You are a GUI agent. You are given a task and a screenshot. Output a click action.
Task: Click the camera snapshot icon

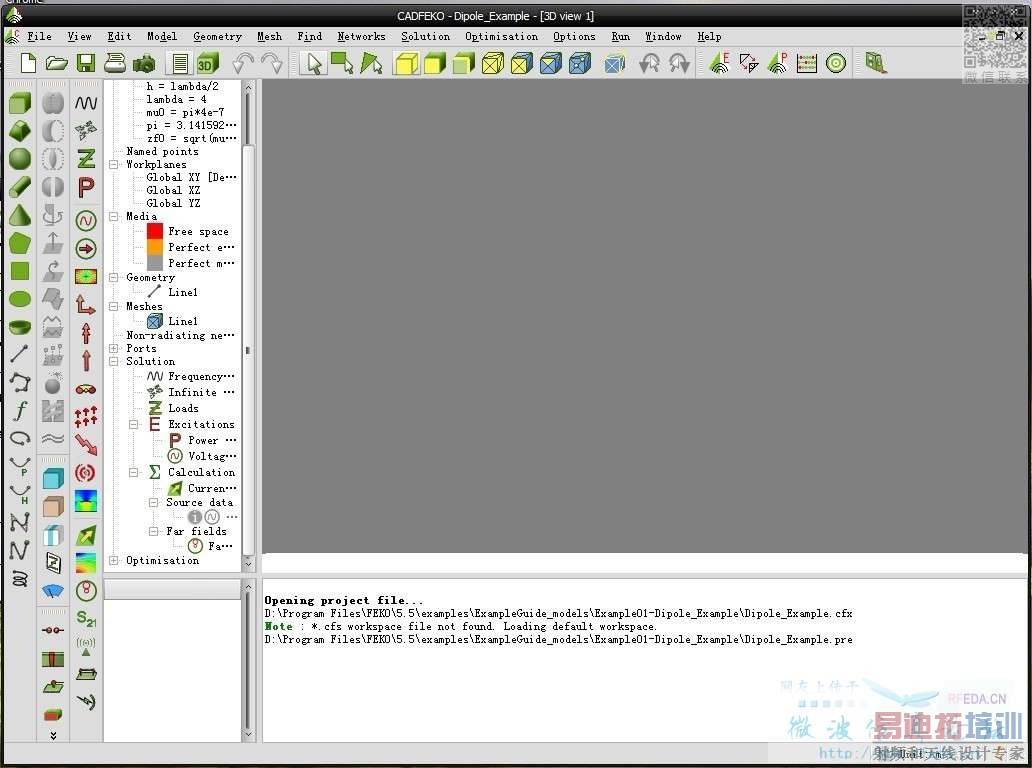coord(144,64)
